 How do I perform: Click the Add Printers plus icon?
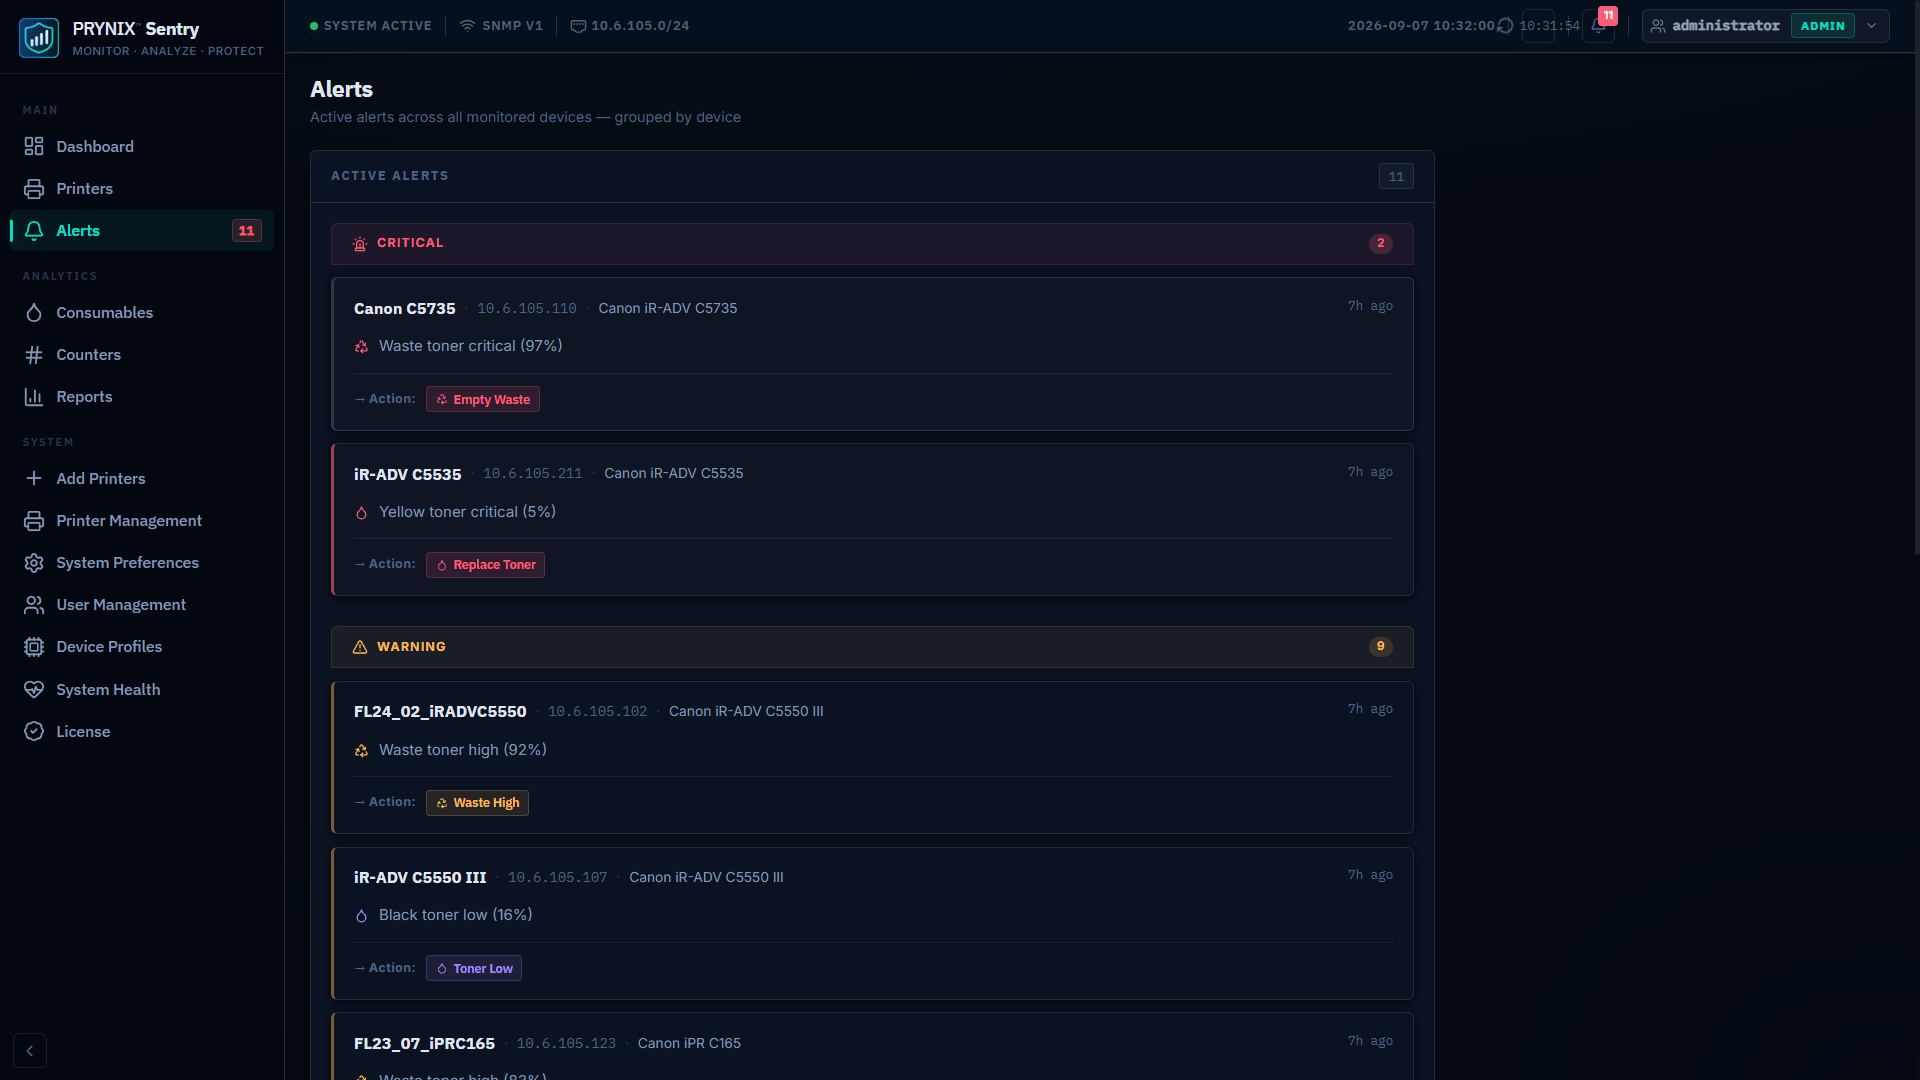(x=34, y=478)
